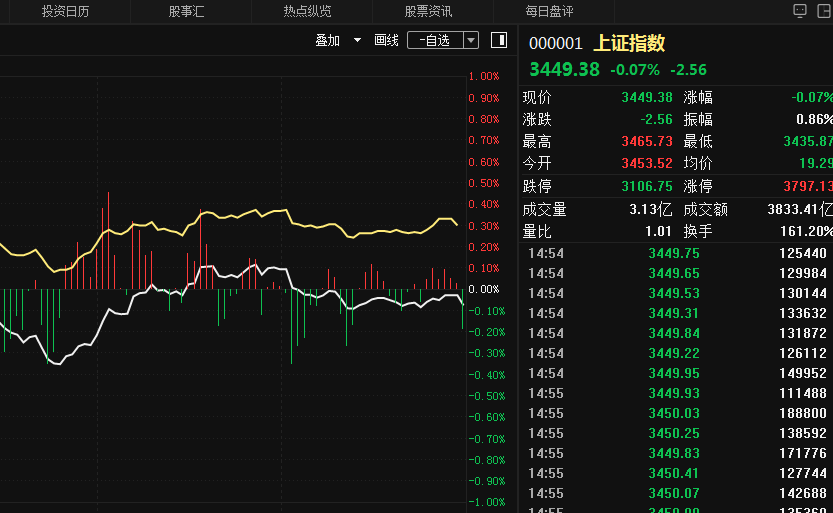This screenshot has height=513, width=833.
Task: Select tick row with price 3450.07
Action: [677, 493]
